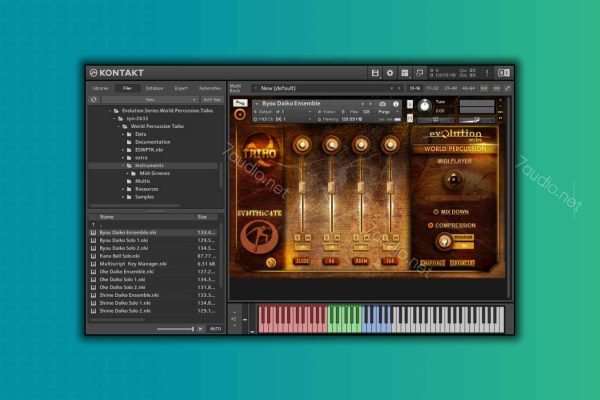Click the KSP button in the rack header

click(x=484, y=88)
